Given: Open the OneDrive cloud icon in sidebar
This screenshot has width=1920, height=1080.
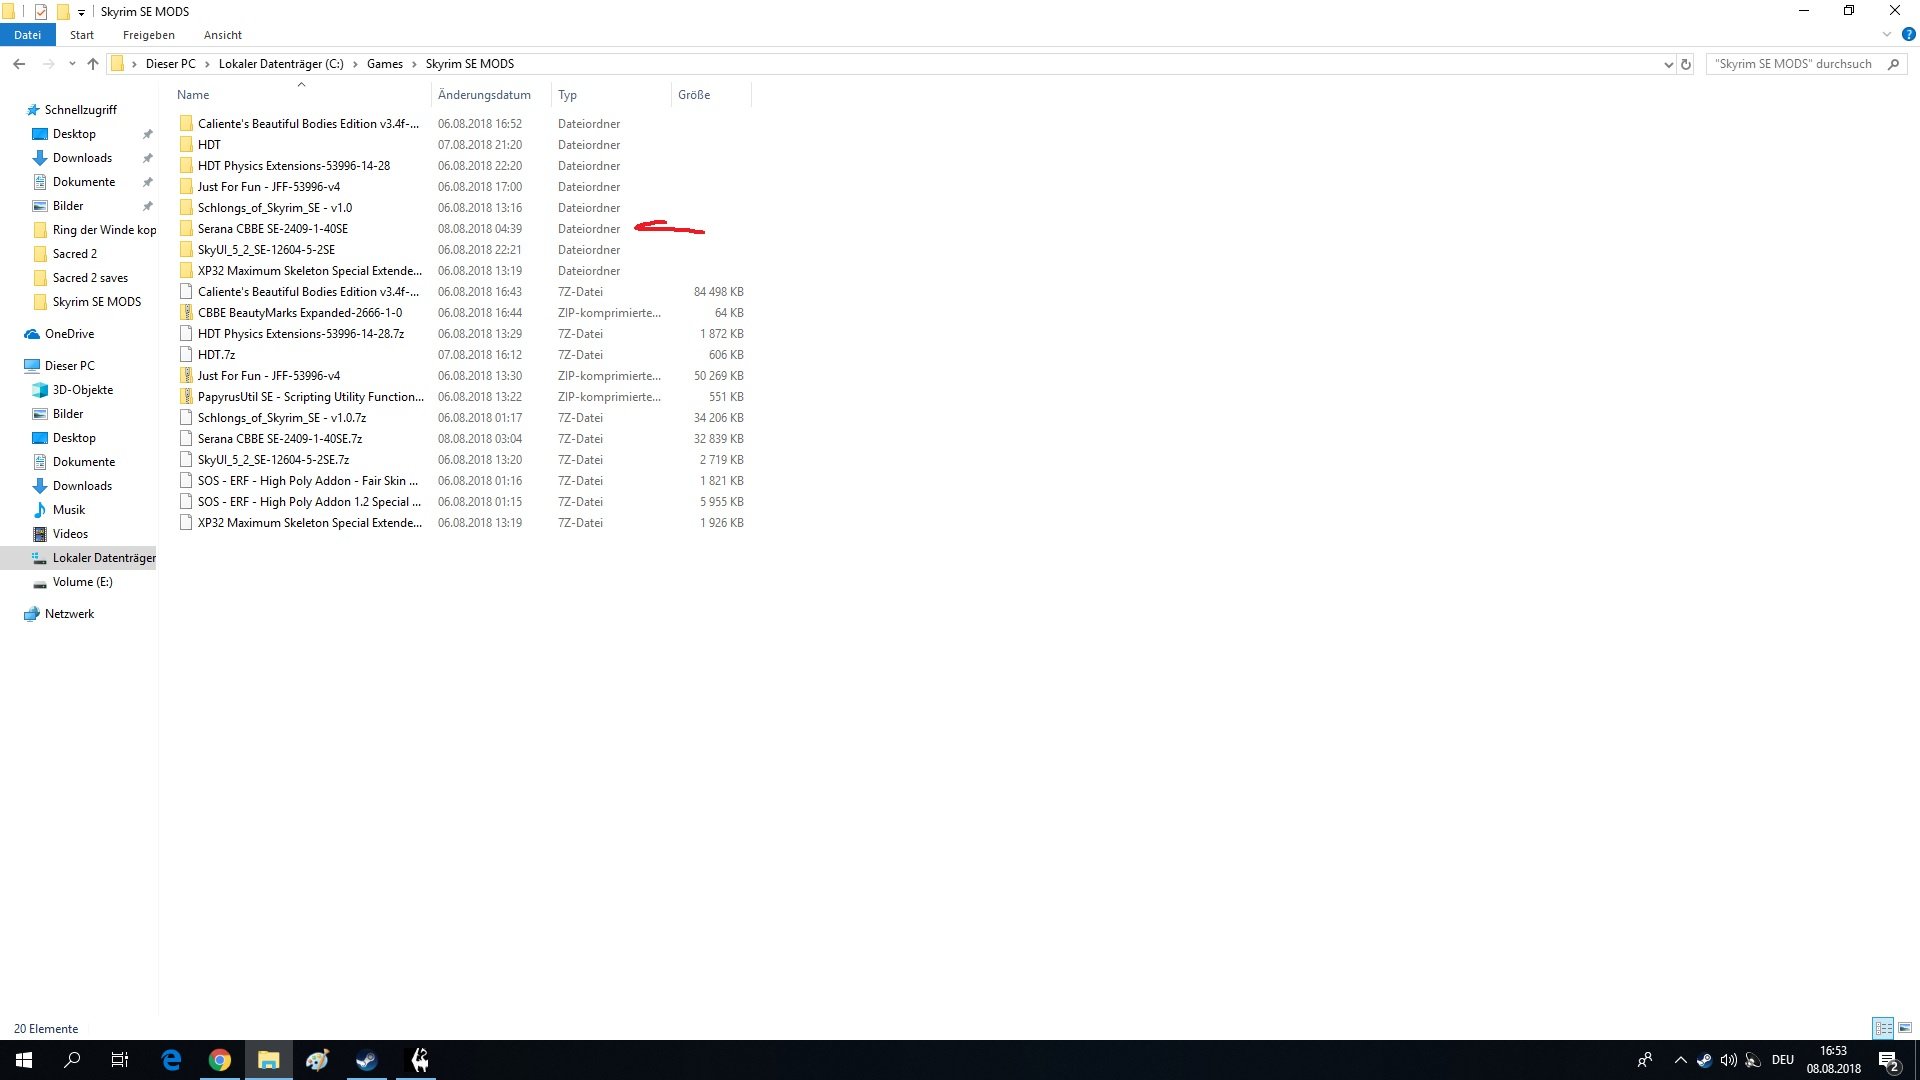Looking at the screenshot, I should [33, 334].
